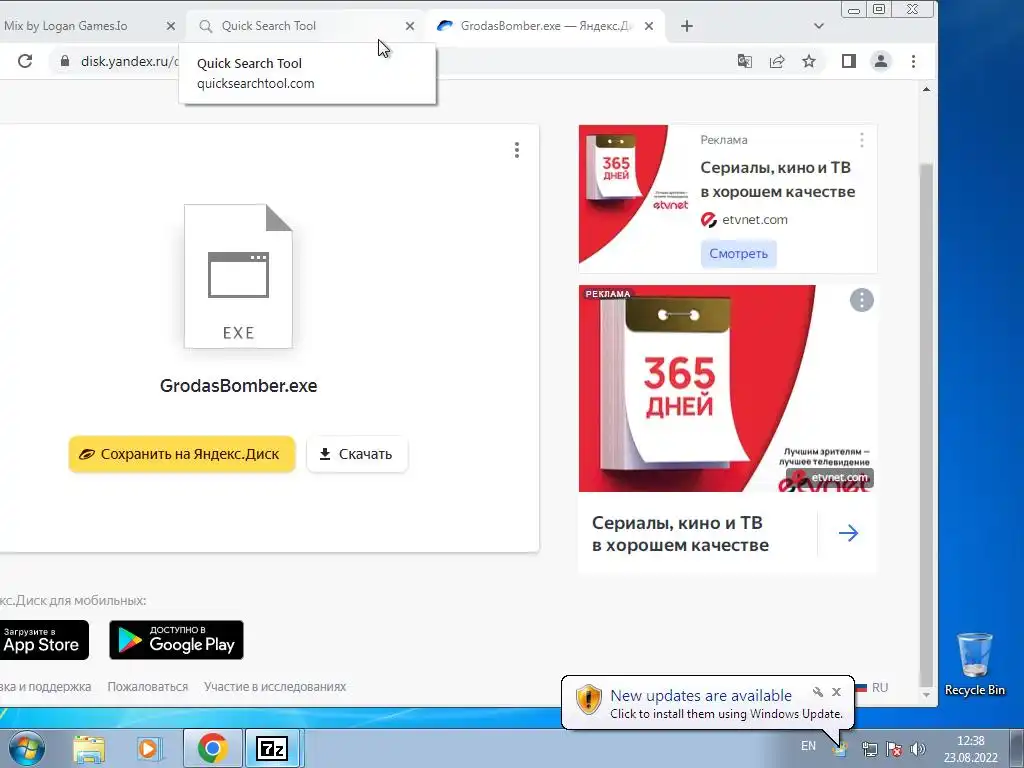1024x768 pixels.
Task: Click the large 365 ДНЕЙ ad banner
Action: [727, 388]
